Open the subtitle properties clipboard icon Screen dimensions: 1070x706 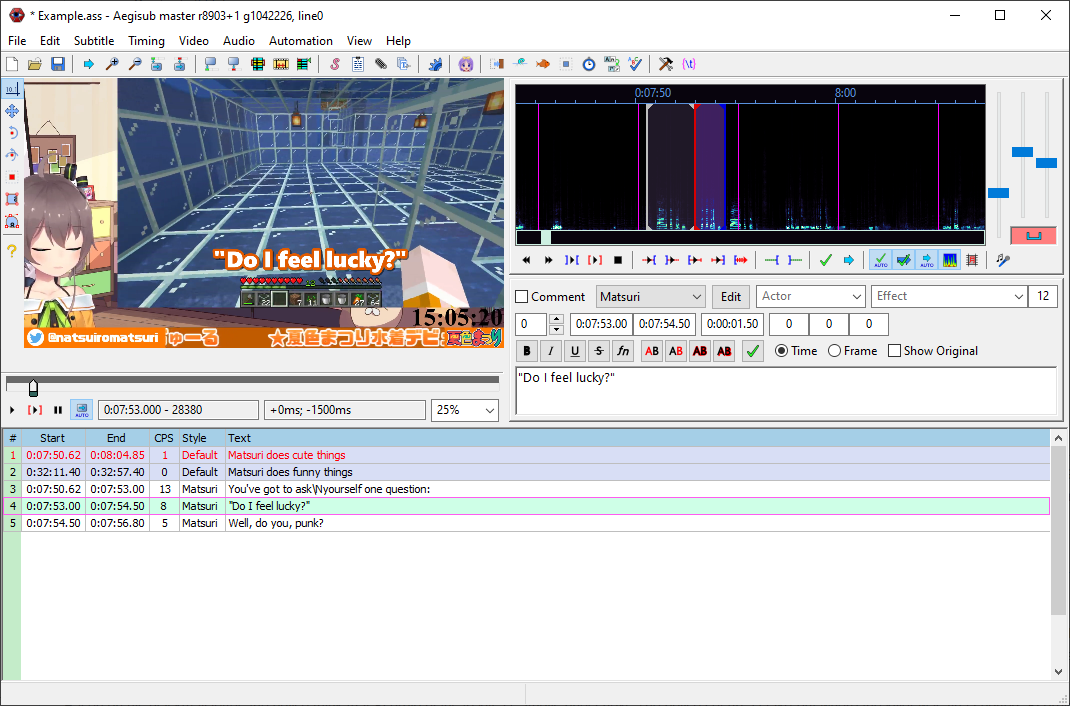coord(358,64)
